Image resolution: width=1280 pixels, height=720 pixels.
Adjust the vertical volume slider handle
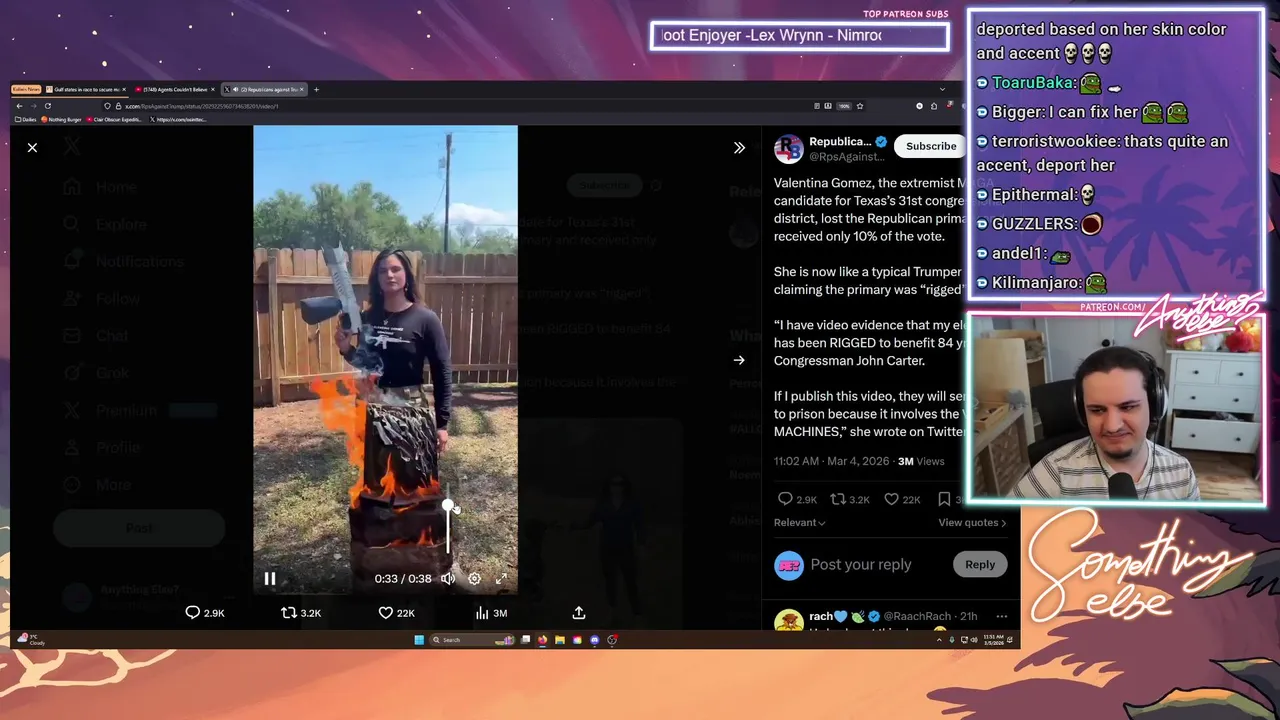coord(448,506)
